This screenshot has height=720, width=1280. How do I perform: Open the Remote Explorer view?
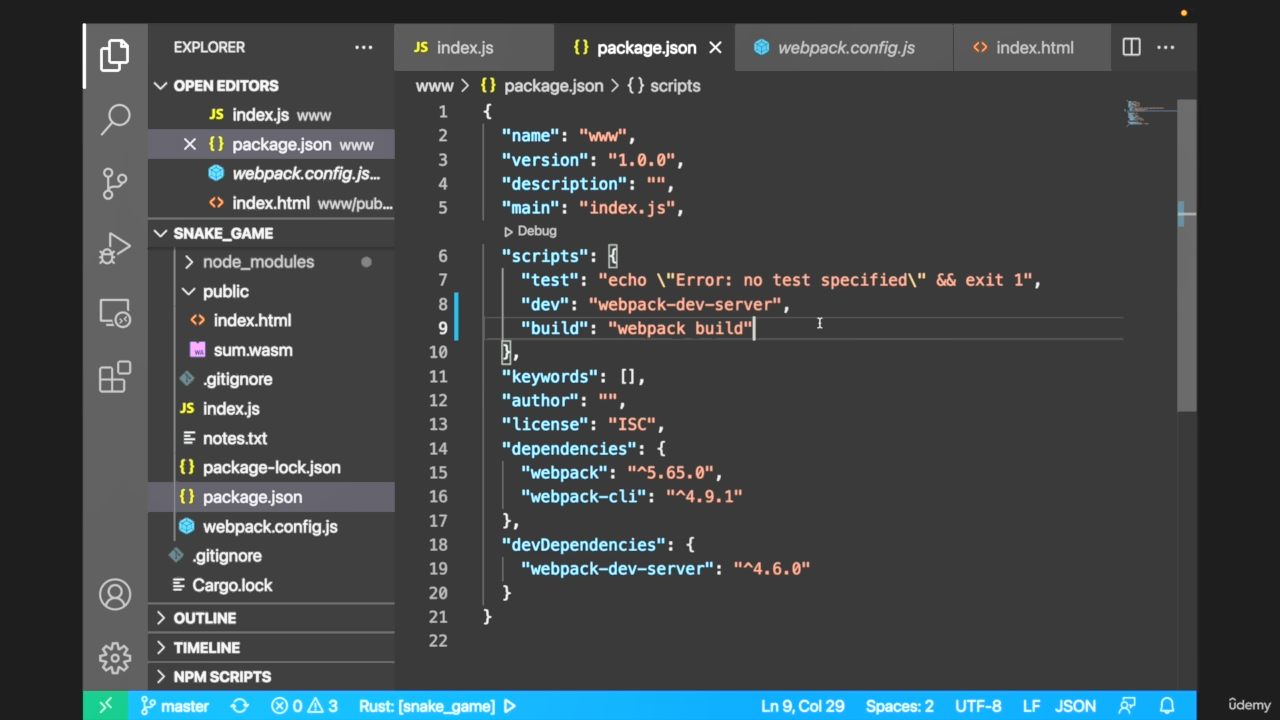click(115, 313)
